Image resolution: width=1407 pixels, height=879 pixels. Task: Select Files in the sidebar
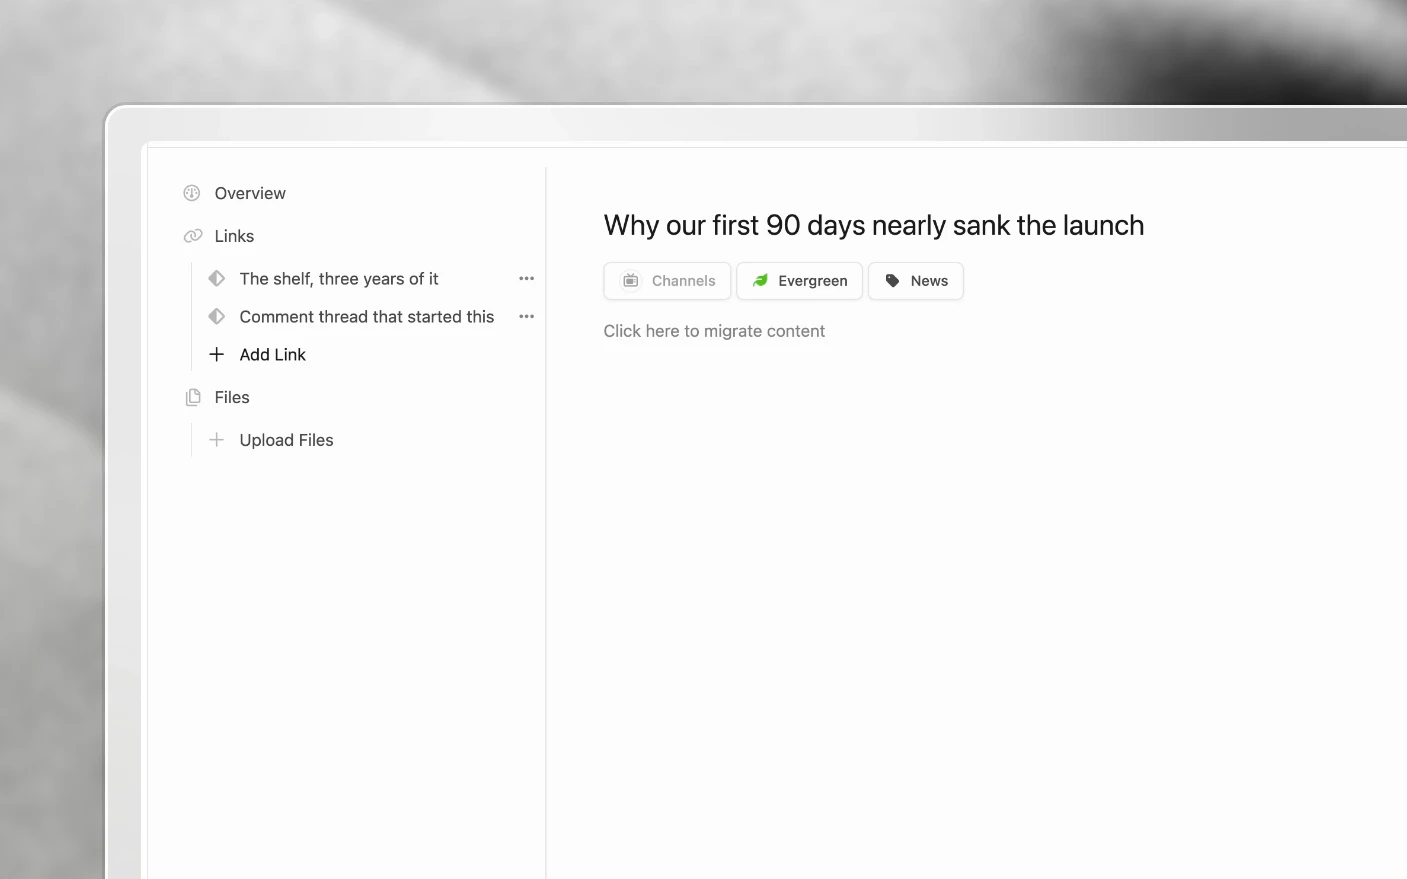pyautogui.click(x=232, y=397)
